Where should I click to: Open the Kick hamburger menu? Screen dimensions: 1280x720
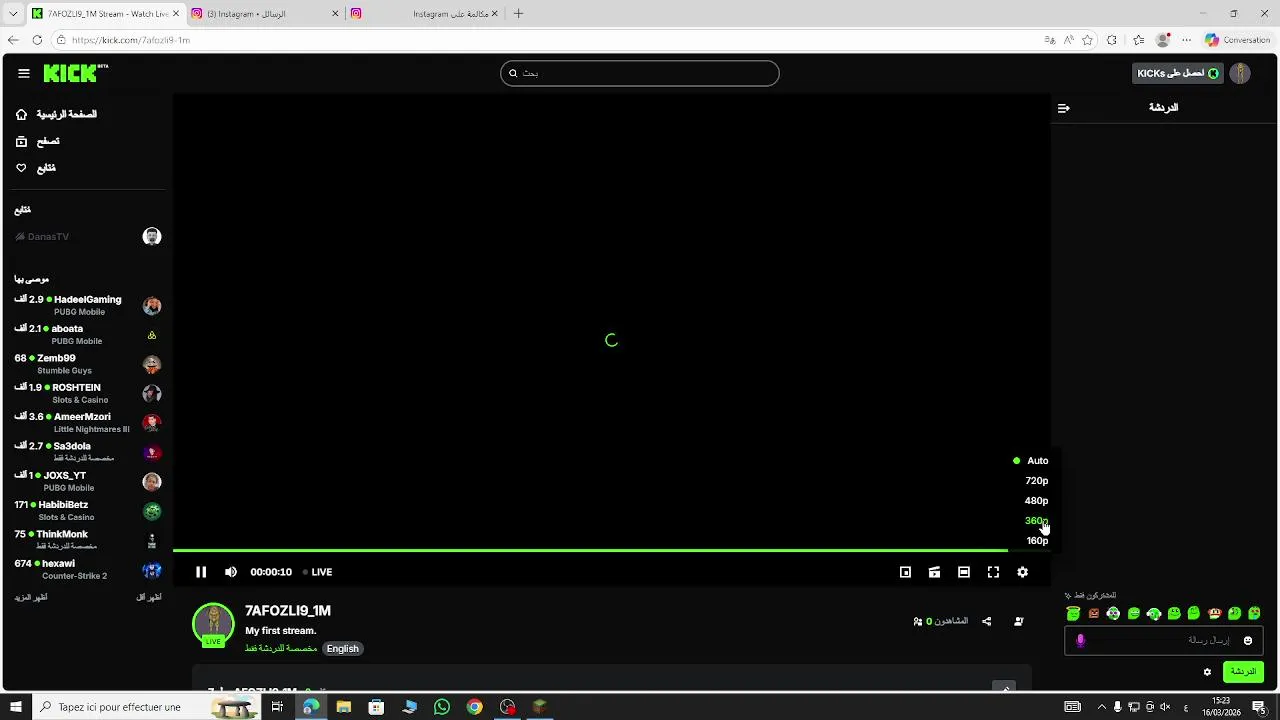click(23, 73)
